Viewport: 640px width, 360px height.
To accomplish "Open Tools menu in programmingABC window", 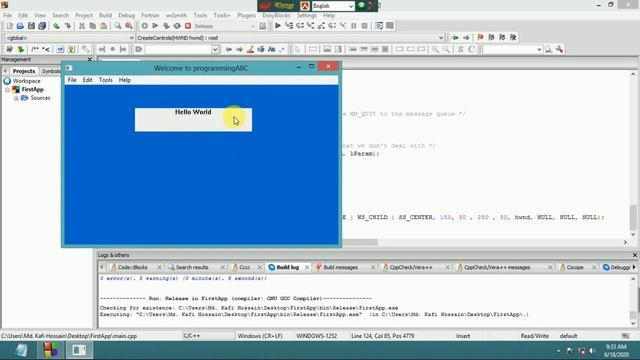I will click(105, 80).
